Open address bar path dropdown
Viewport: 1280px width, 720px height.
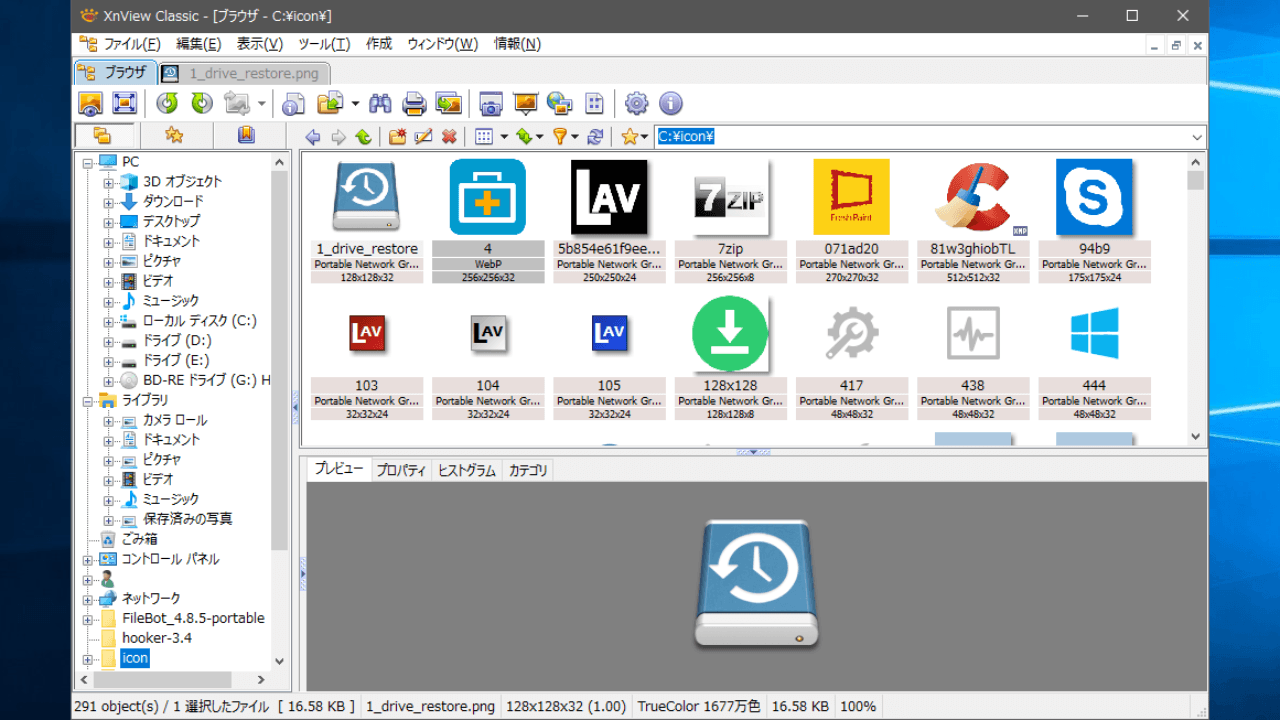pyautogui.click(x=1197, y=138)
